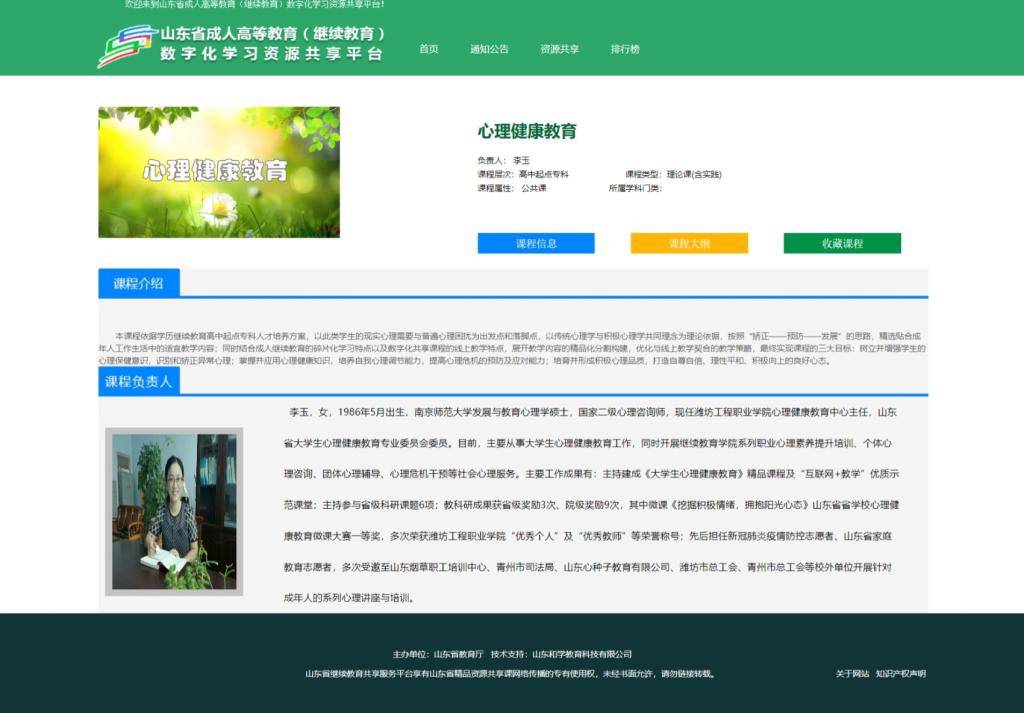Click the platform logo icon
The width and height of the screenshot is (1024, 713).
[127, 46]
